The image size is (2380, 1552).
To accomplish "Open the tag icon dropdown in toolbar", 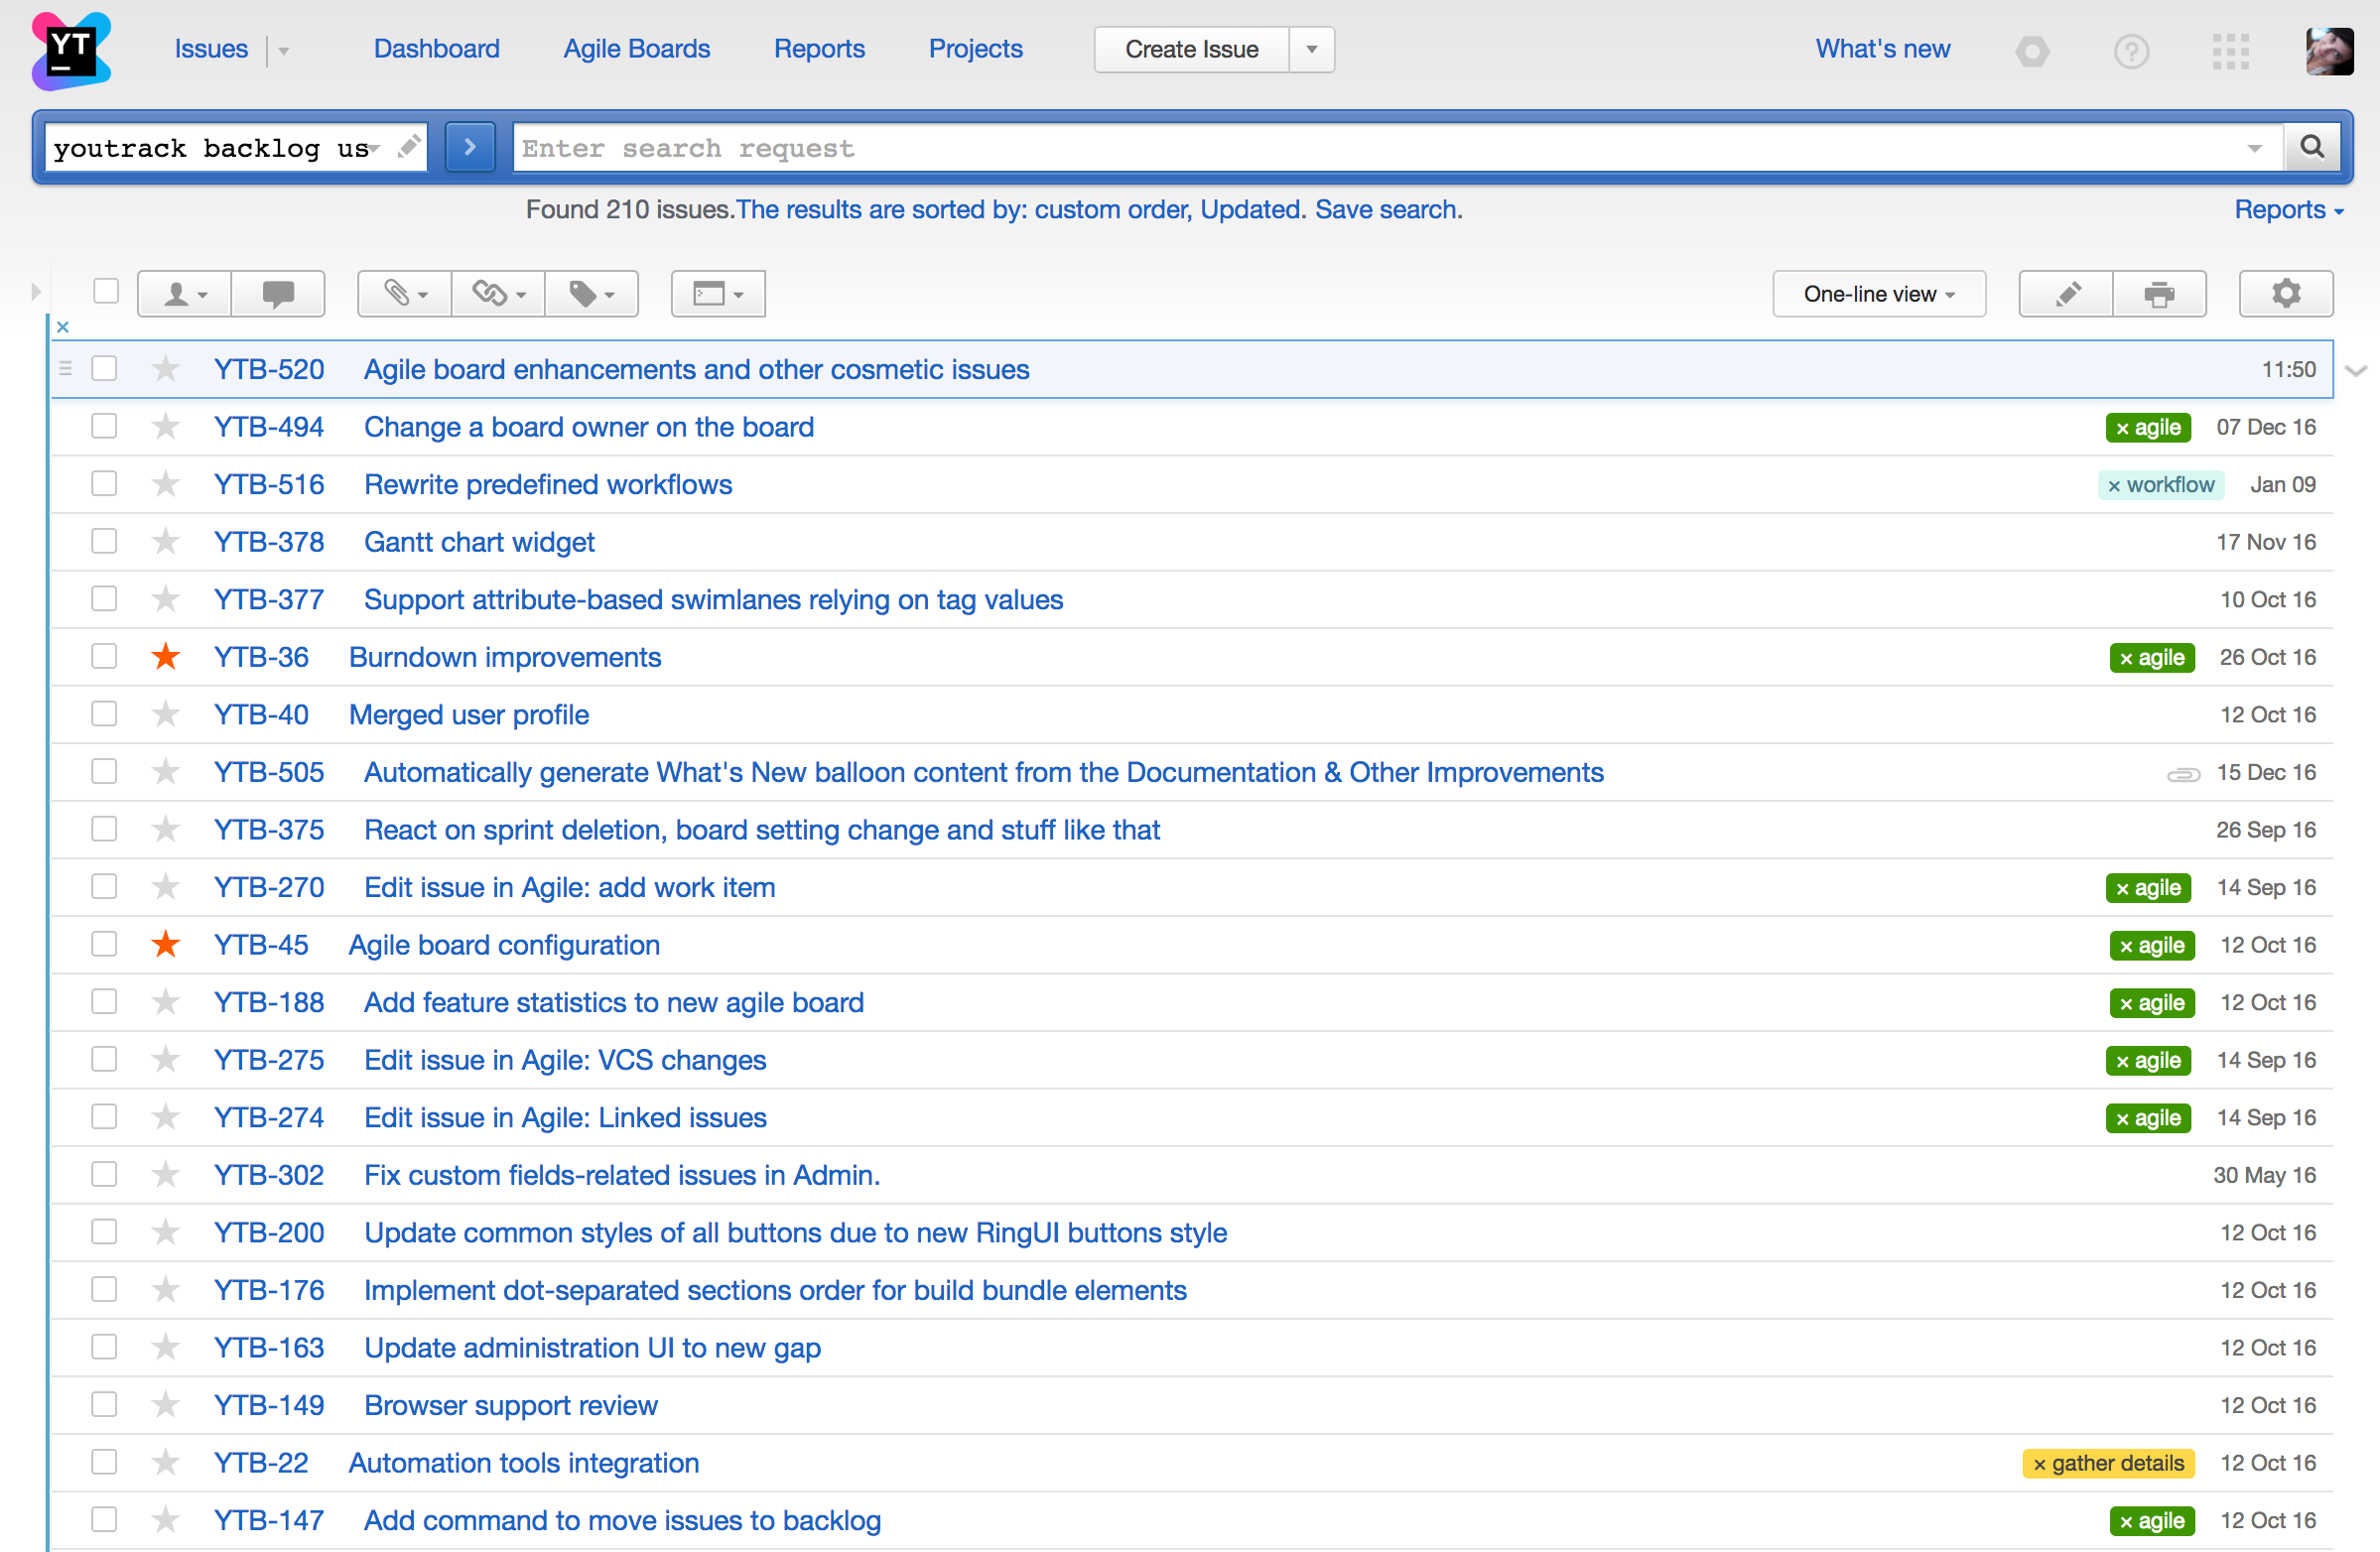I will [x=591, y=294].
